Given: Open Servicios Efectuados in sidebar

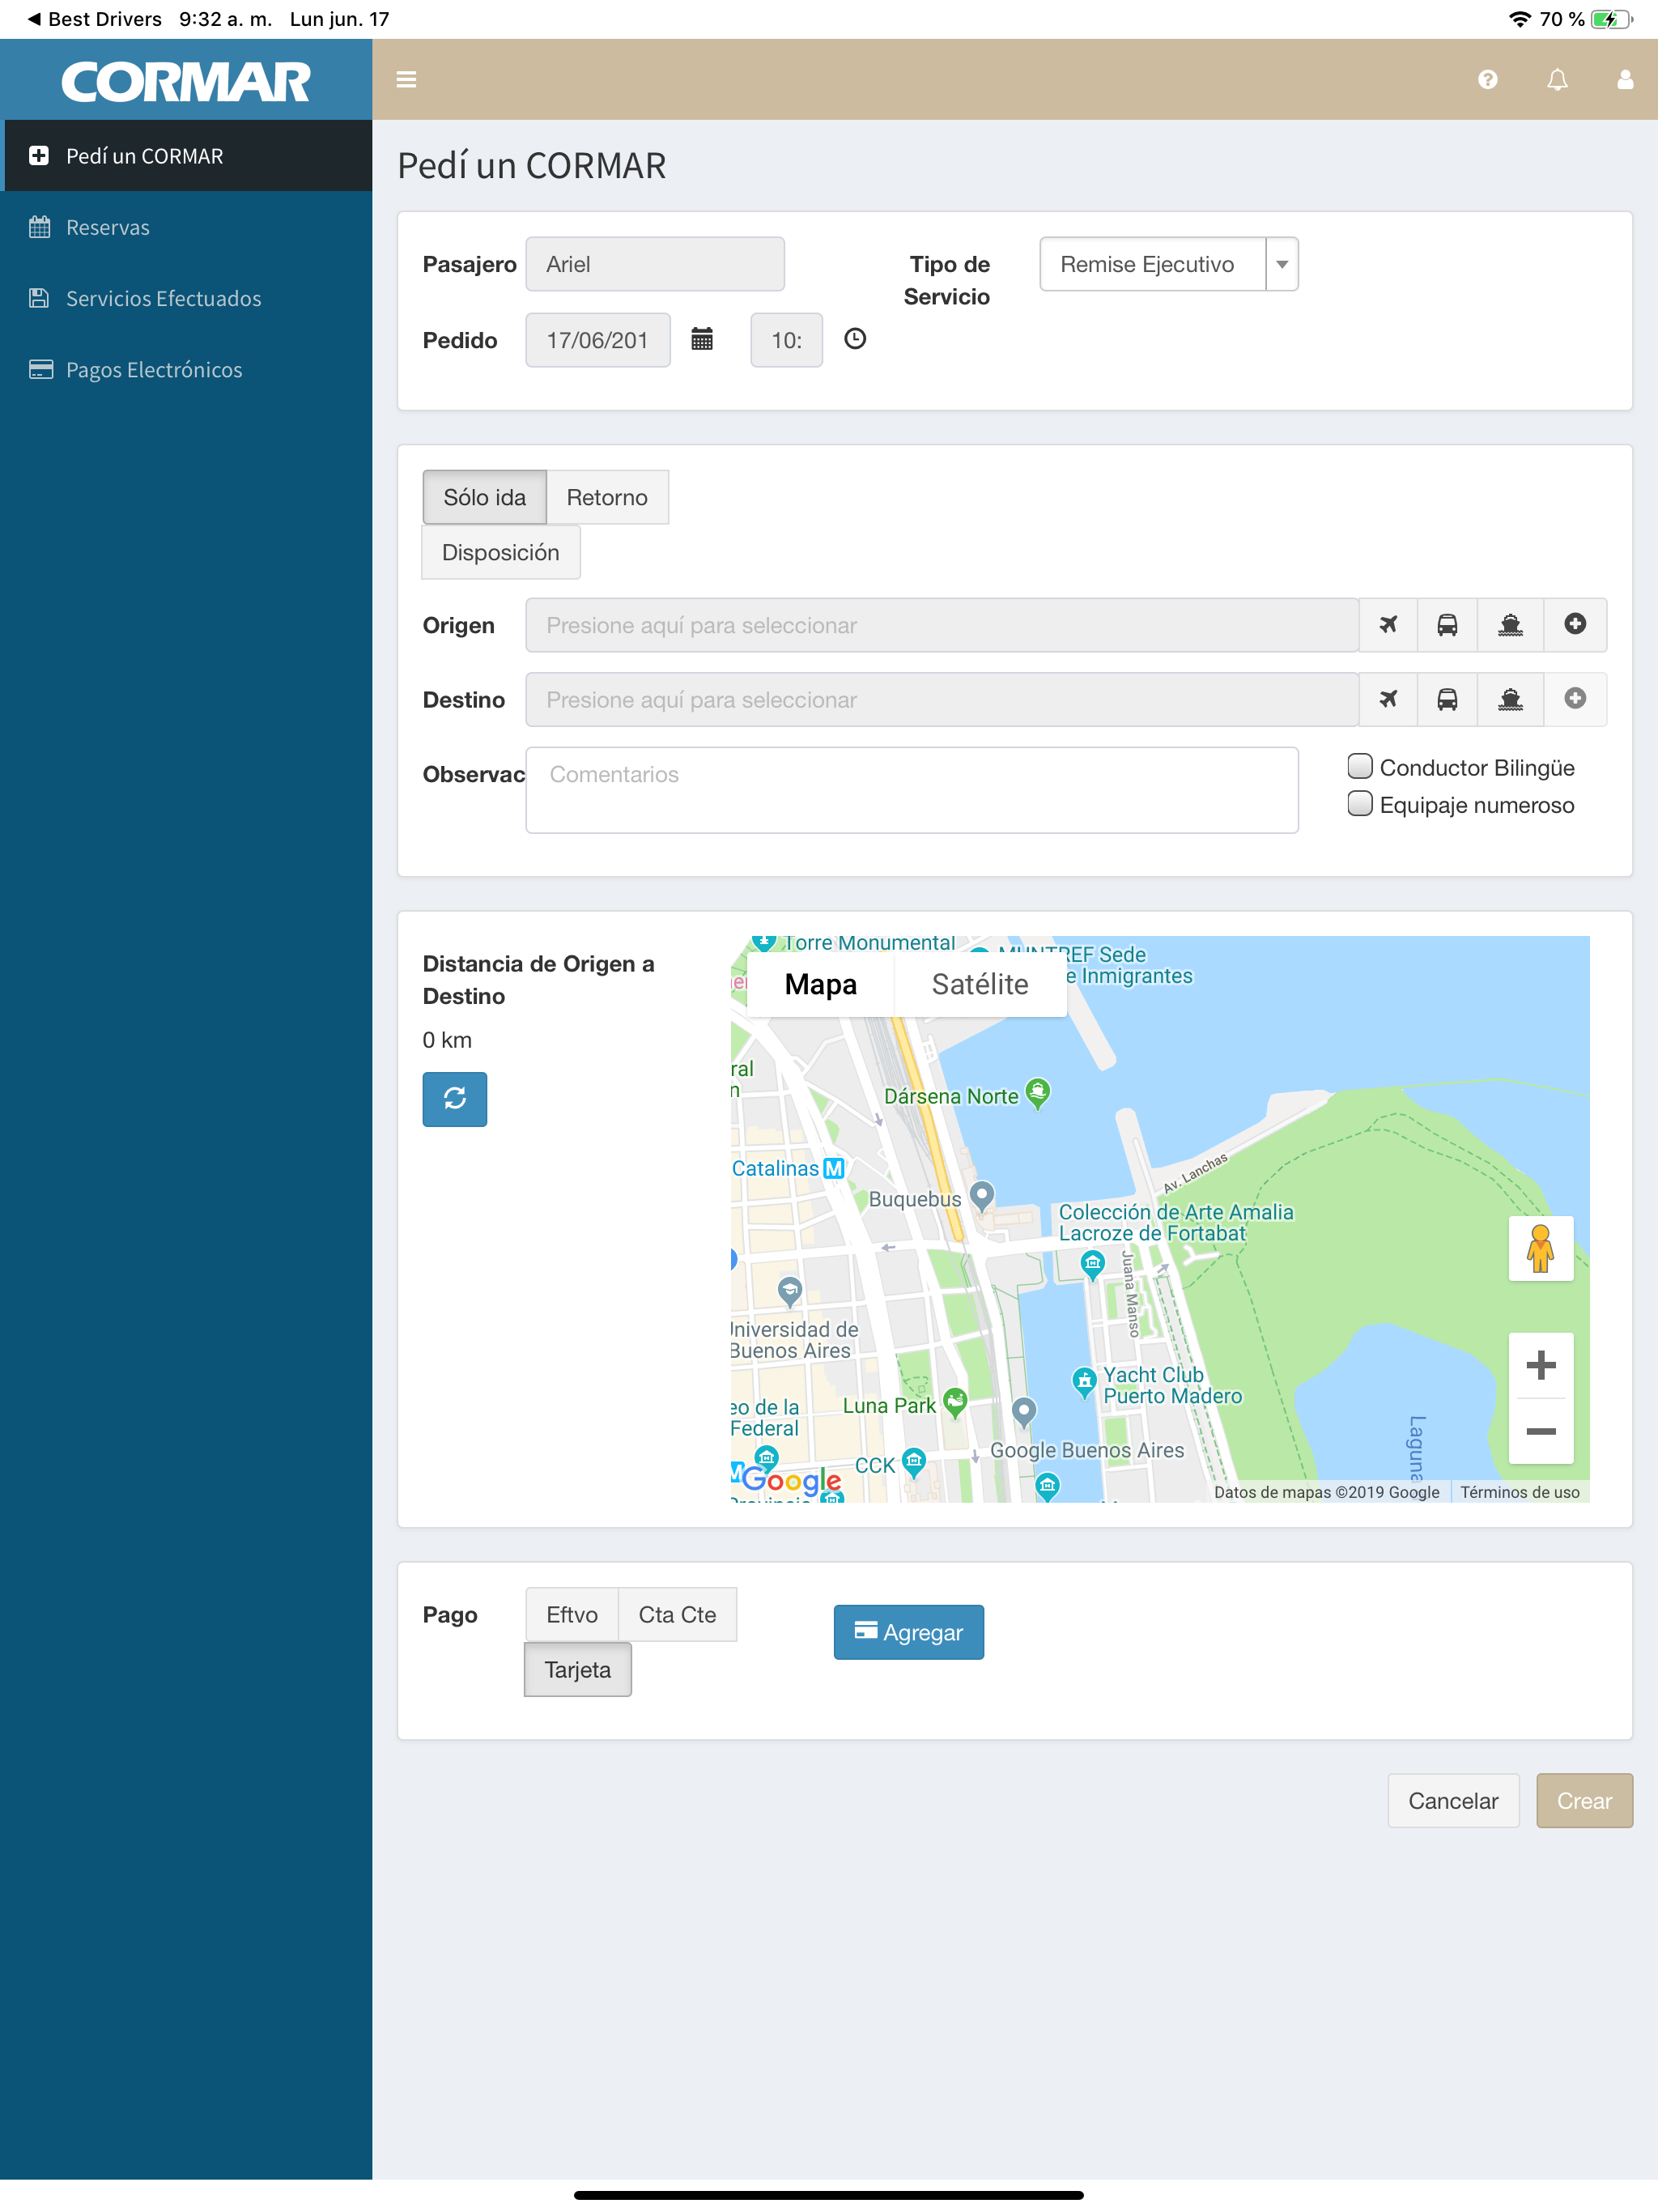Looking at the screenshot, I should [x=186, y=298].
